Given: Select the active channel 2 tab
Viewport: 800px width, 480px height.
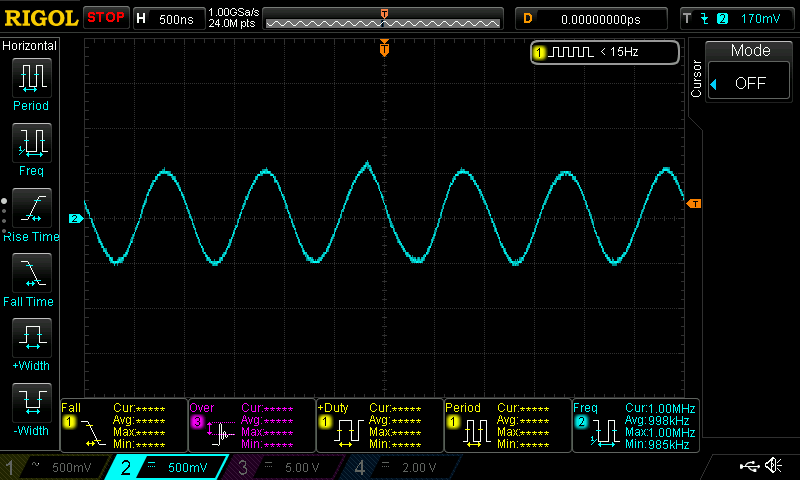Looking at the screenshot, I should [167, 467].
